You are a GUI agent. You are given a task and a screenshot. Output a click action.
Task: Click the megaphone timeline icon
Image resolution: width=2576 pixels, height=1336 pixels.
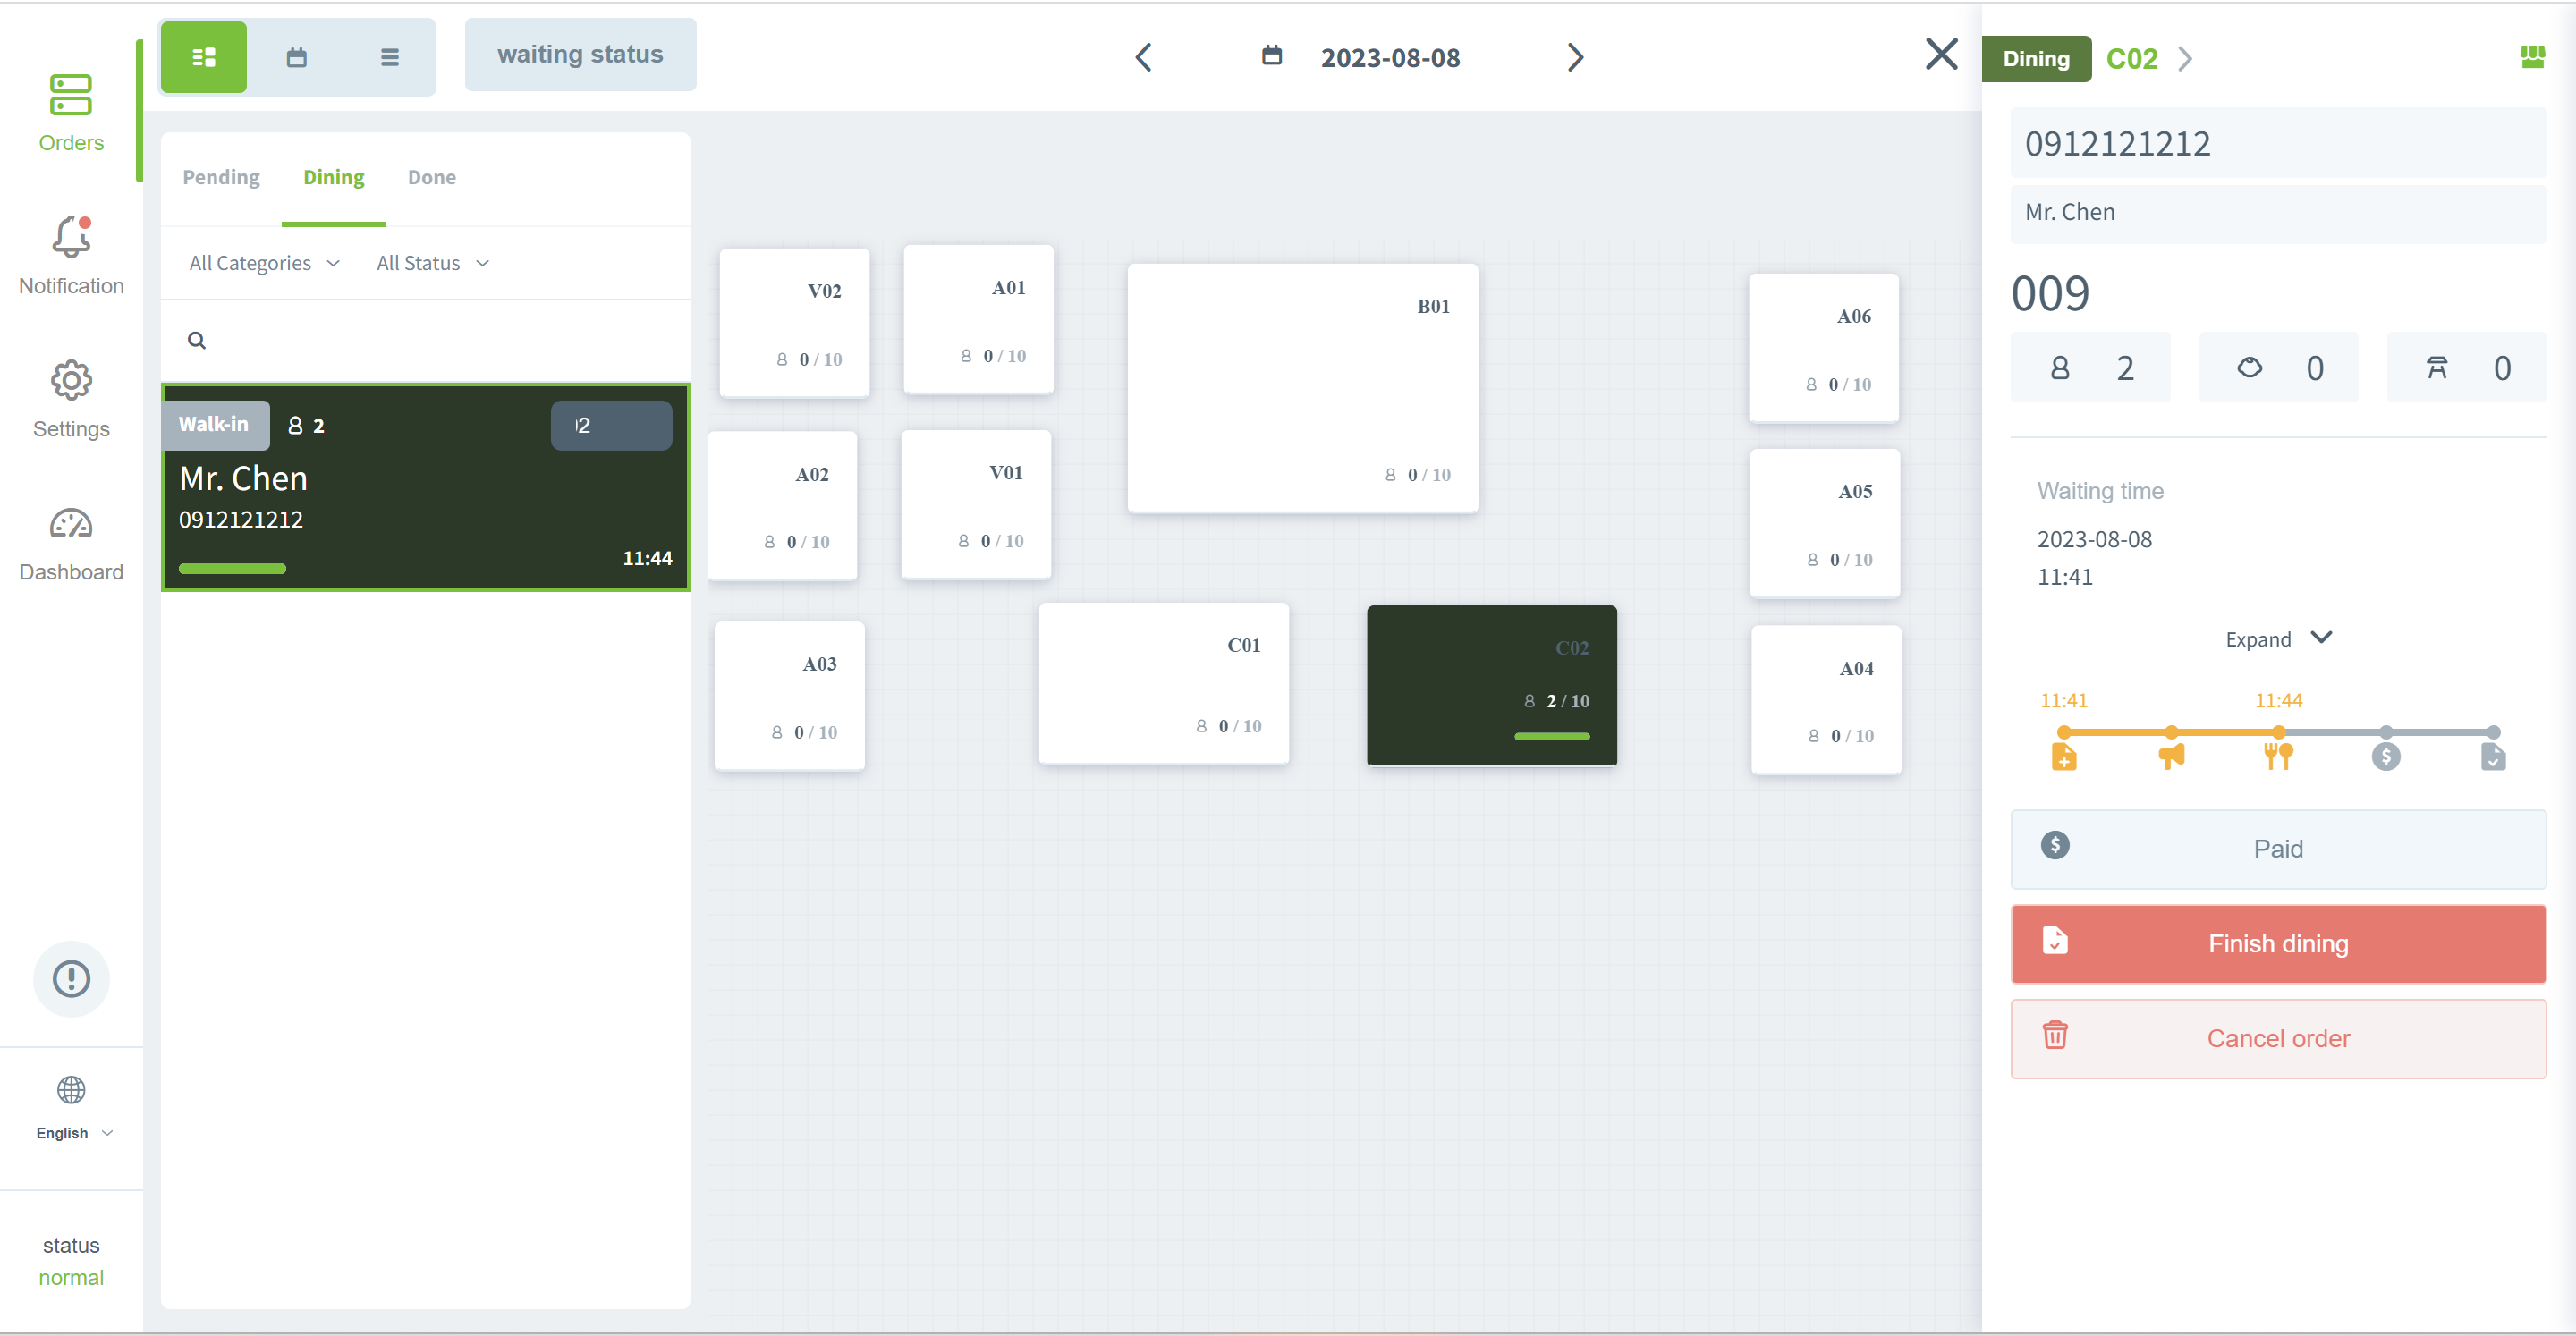[x=2171, y=756]
